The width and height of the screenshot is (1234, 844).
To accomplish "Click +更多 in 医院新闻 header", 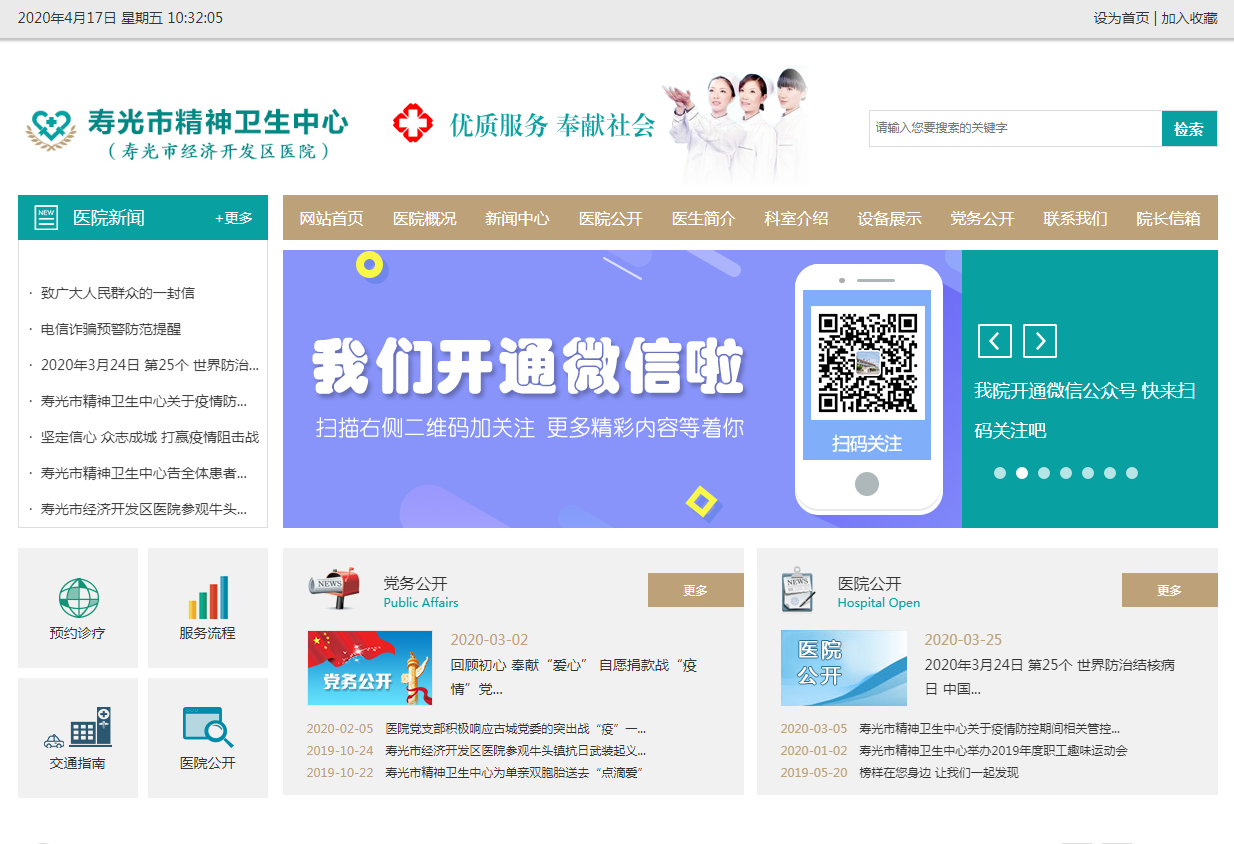I will [234, 218].
